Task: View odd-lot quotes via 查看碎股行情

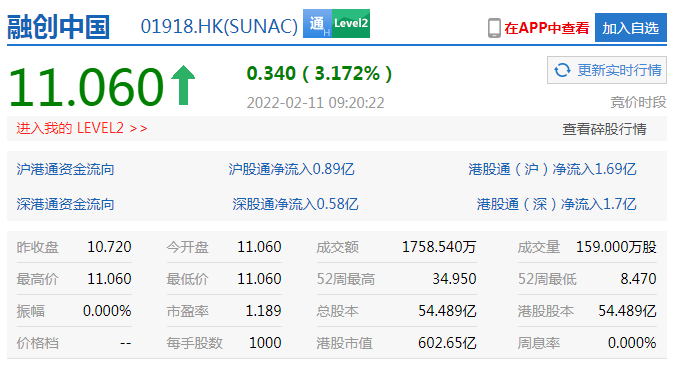Action: (604, 129)
